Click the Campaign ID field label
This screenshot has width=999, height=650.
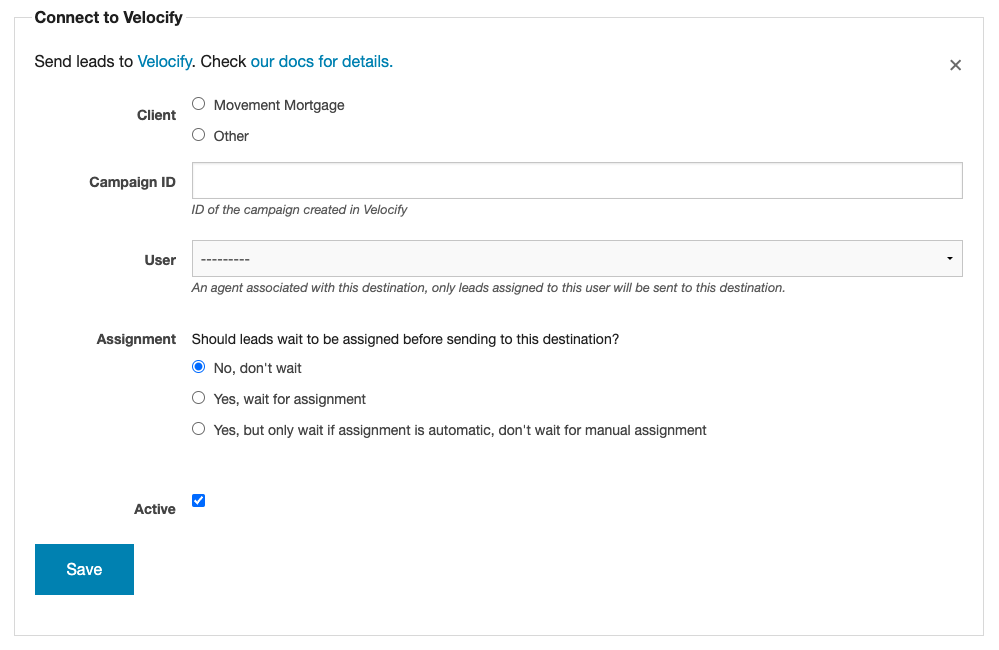[x=133, y=182]
